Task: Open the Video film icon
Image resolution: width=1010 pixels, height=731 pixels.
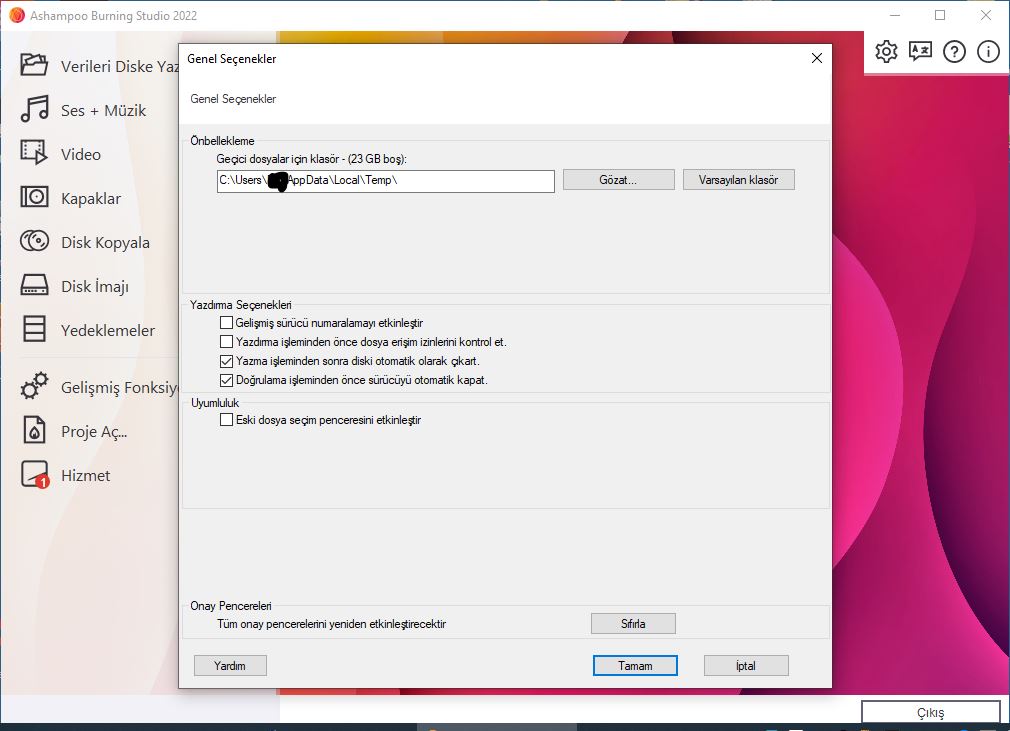Action: (x=34, y=153)
